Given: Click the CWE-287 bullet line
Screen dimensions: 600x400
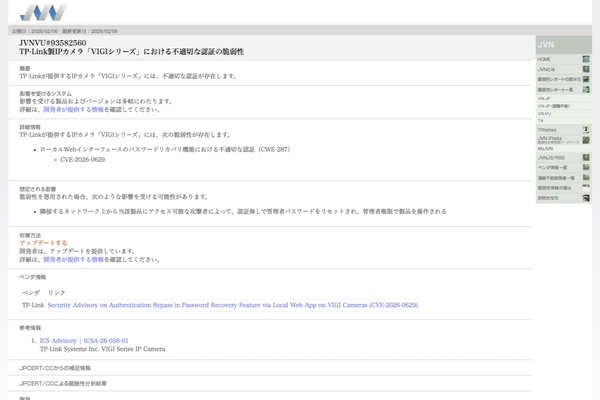Looking at the screenshot, I should coord(165,150).
